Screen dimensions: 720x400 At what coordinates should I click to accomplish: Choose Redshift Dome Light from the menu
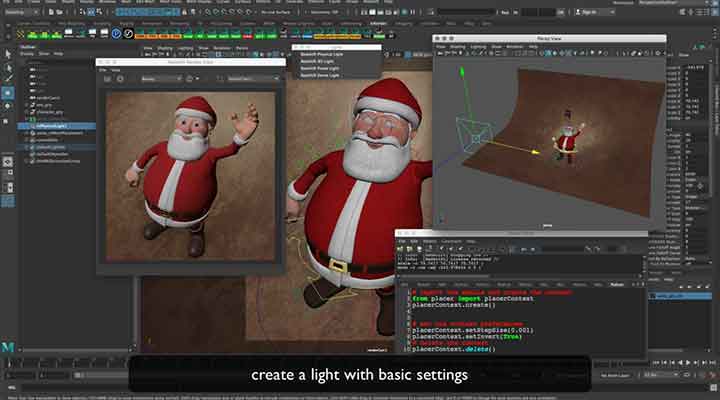pyautogui.click(x=318, y=75)
